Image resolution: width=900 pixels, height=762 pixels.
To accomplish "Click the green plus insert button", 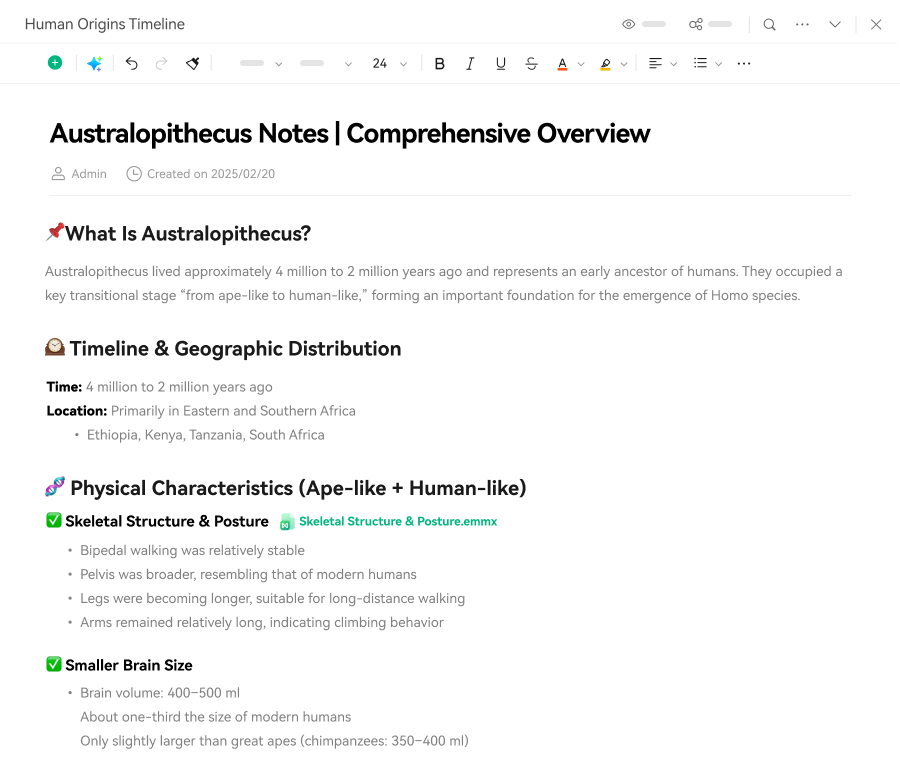I will [x=55, y=63].
